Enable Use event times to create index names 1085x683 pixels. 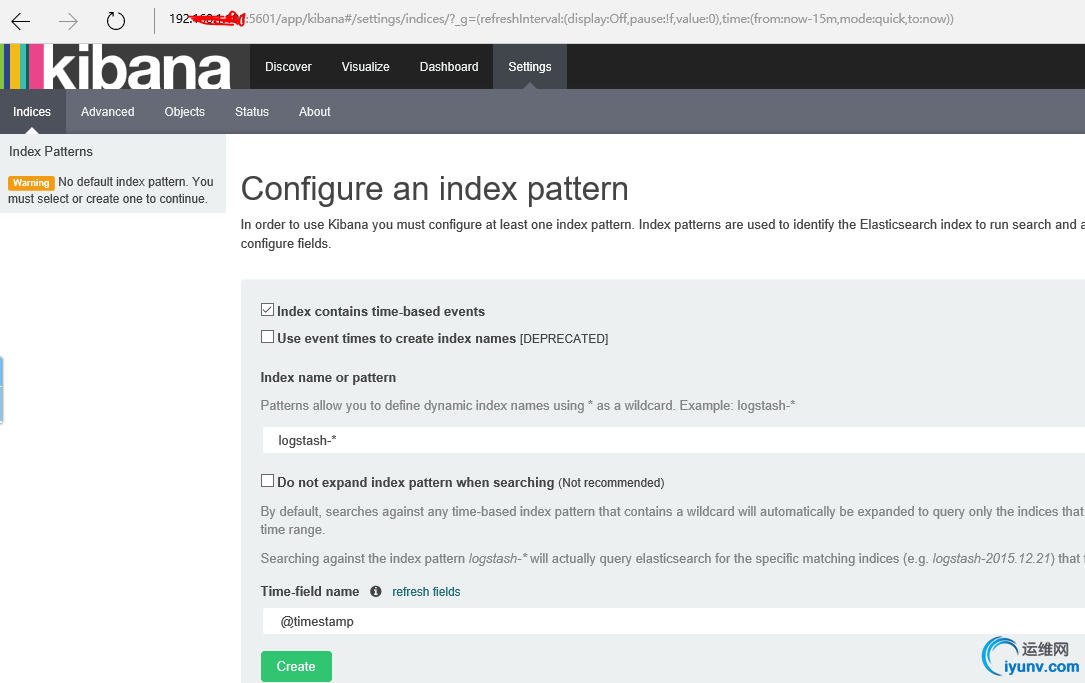point(267,337)
